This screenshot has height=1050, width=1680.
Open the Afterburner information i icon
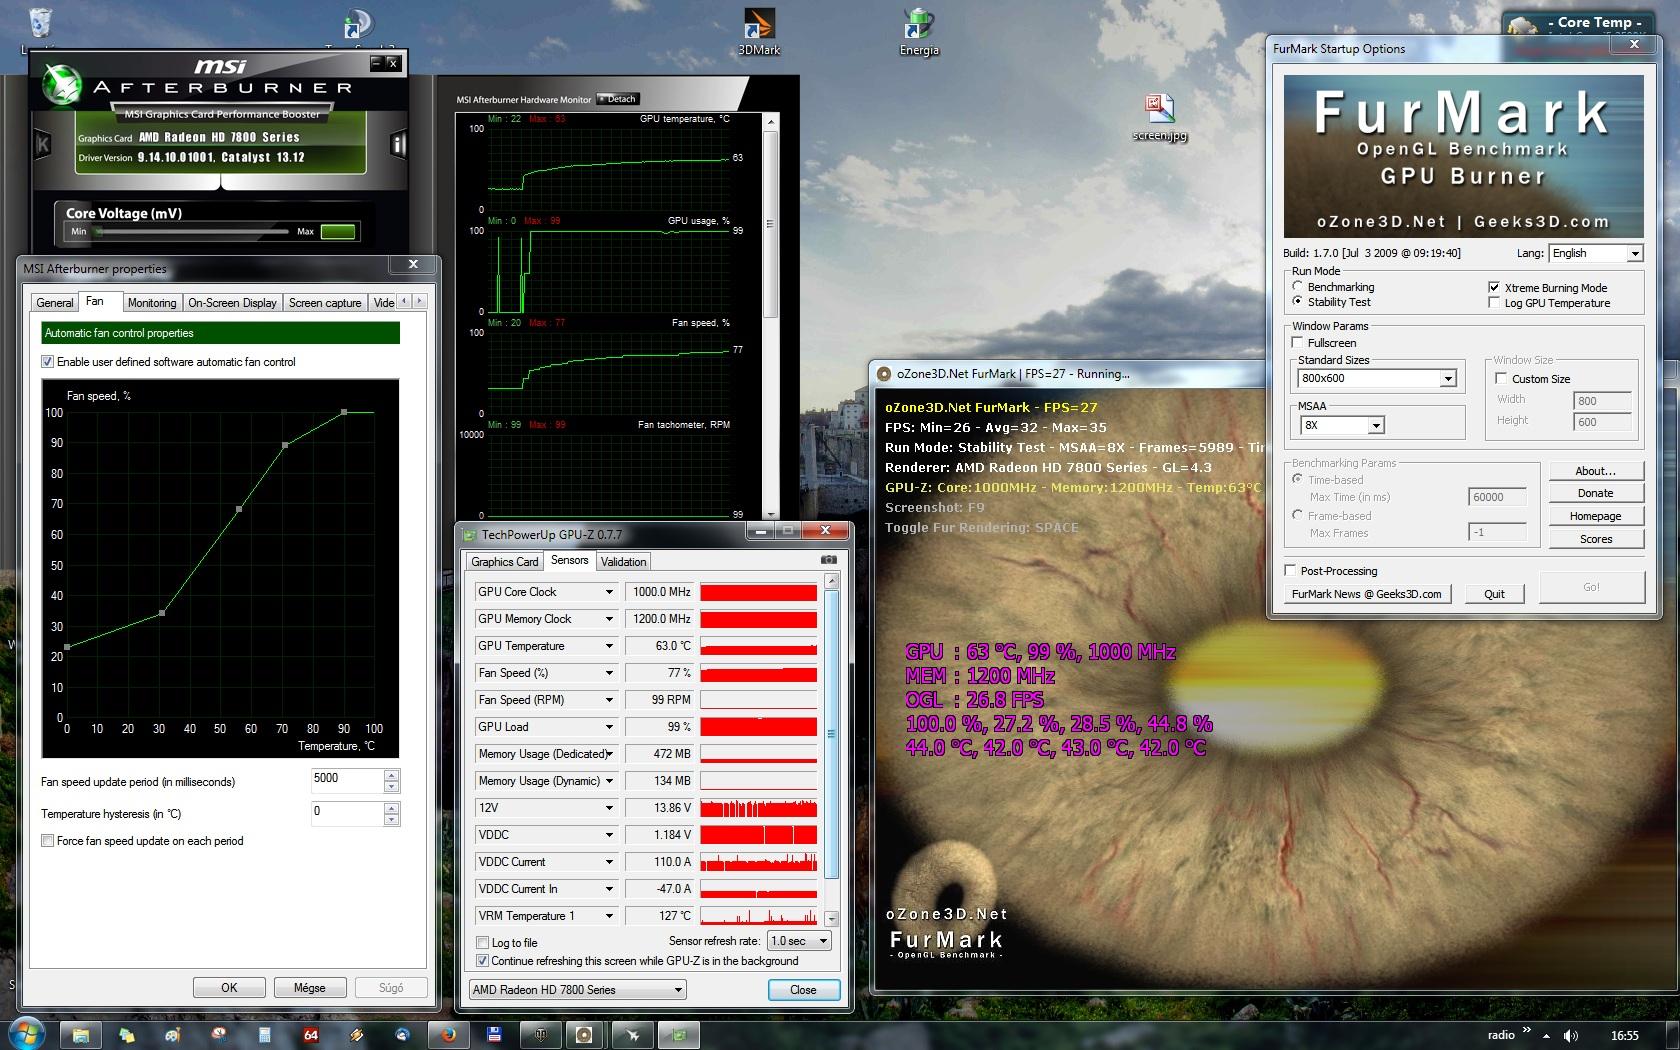coord(399,144)
